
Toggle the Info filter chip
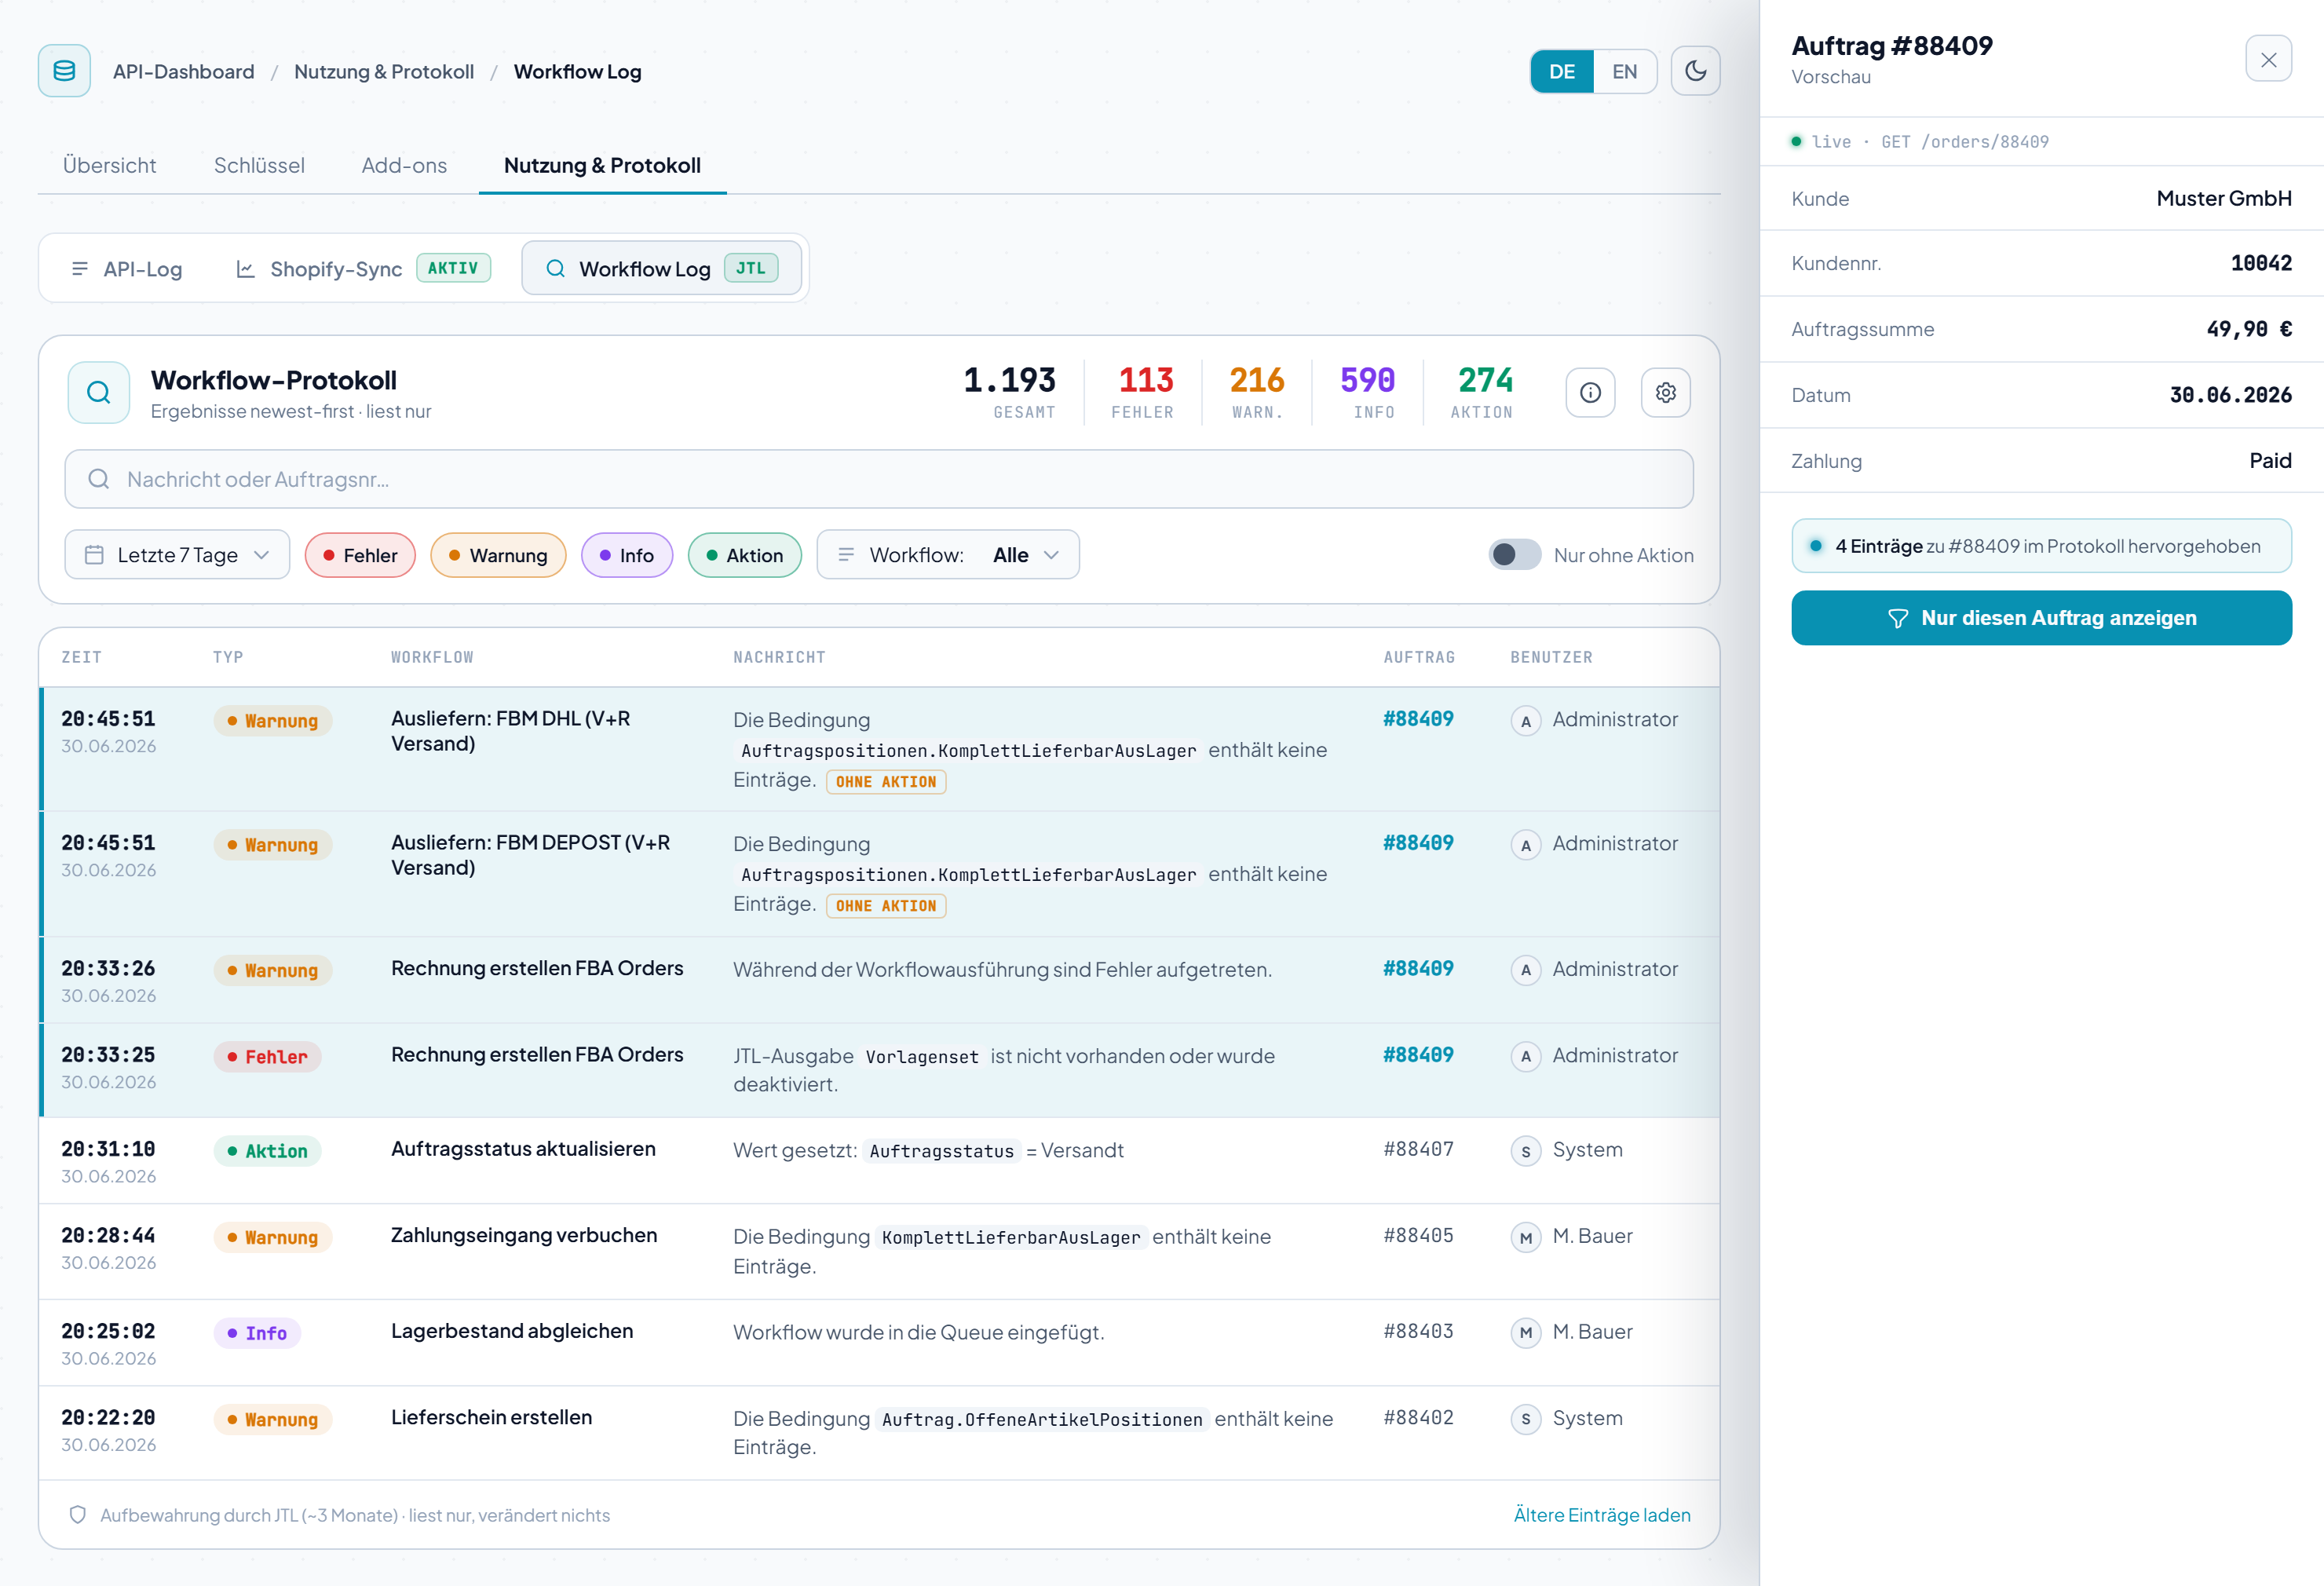[x=626, y=555]
